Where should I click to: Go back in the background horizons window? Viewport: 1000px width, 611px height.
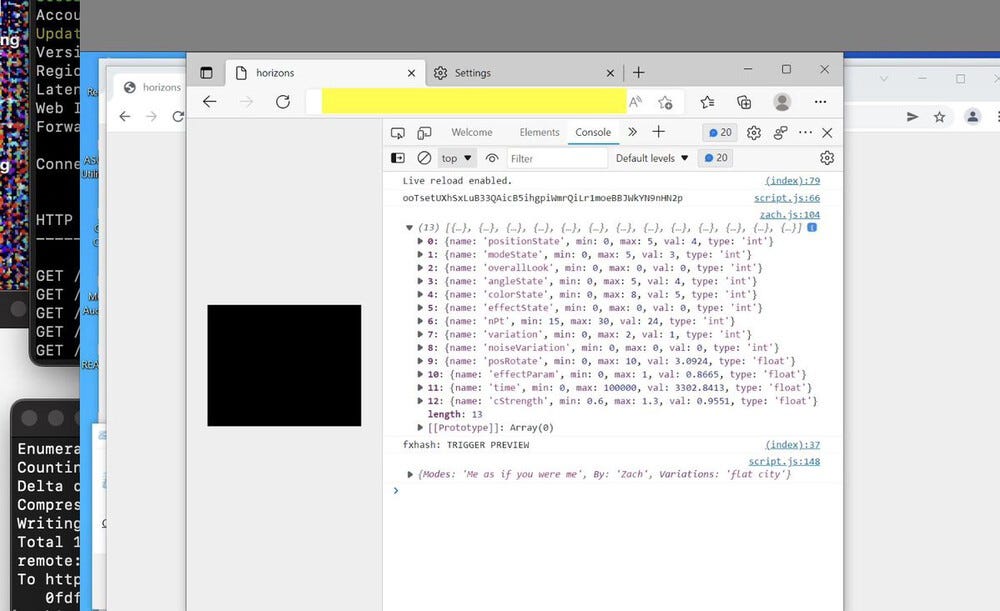[125, 116]
